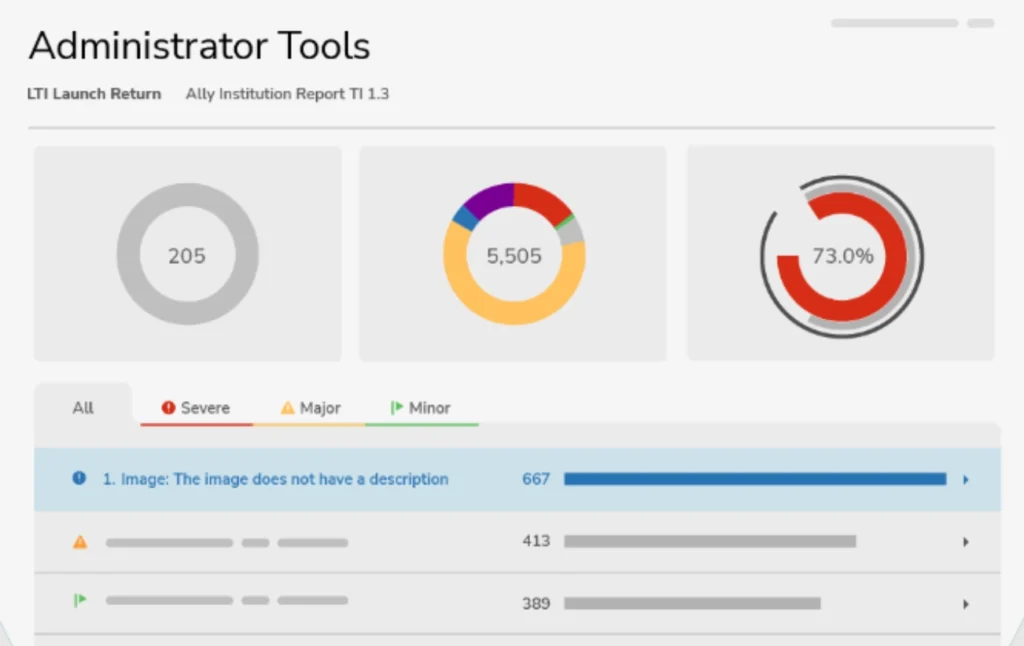Click the warning triangle on the second issue row

(79, 541)
